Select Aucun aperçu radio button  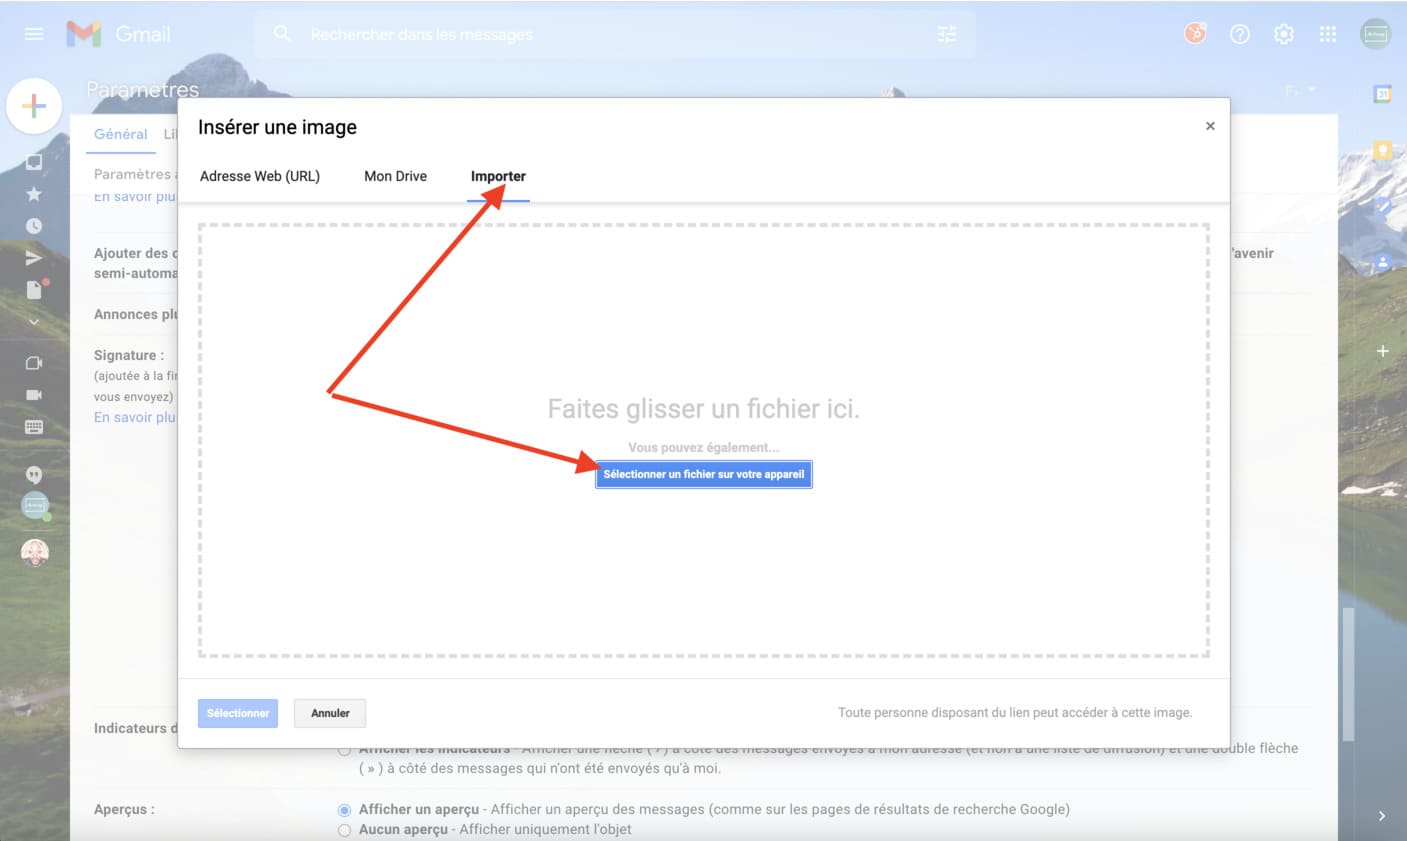tap(344, 830)
